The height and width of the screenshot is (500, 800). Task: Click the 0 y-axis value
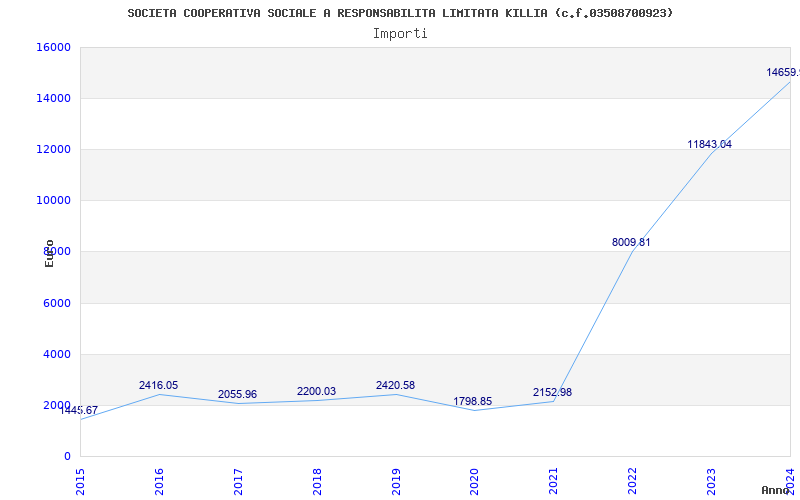tap(67, 456)
